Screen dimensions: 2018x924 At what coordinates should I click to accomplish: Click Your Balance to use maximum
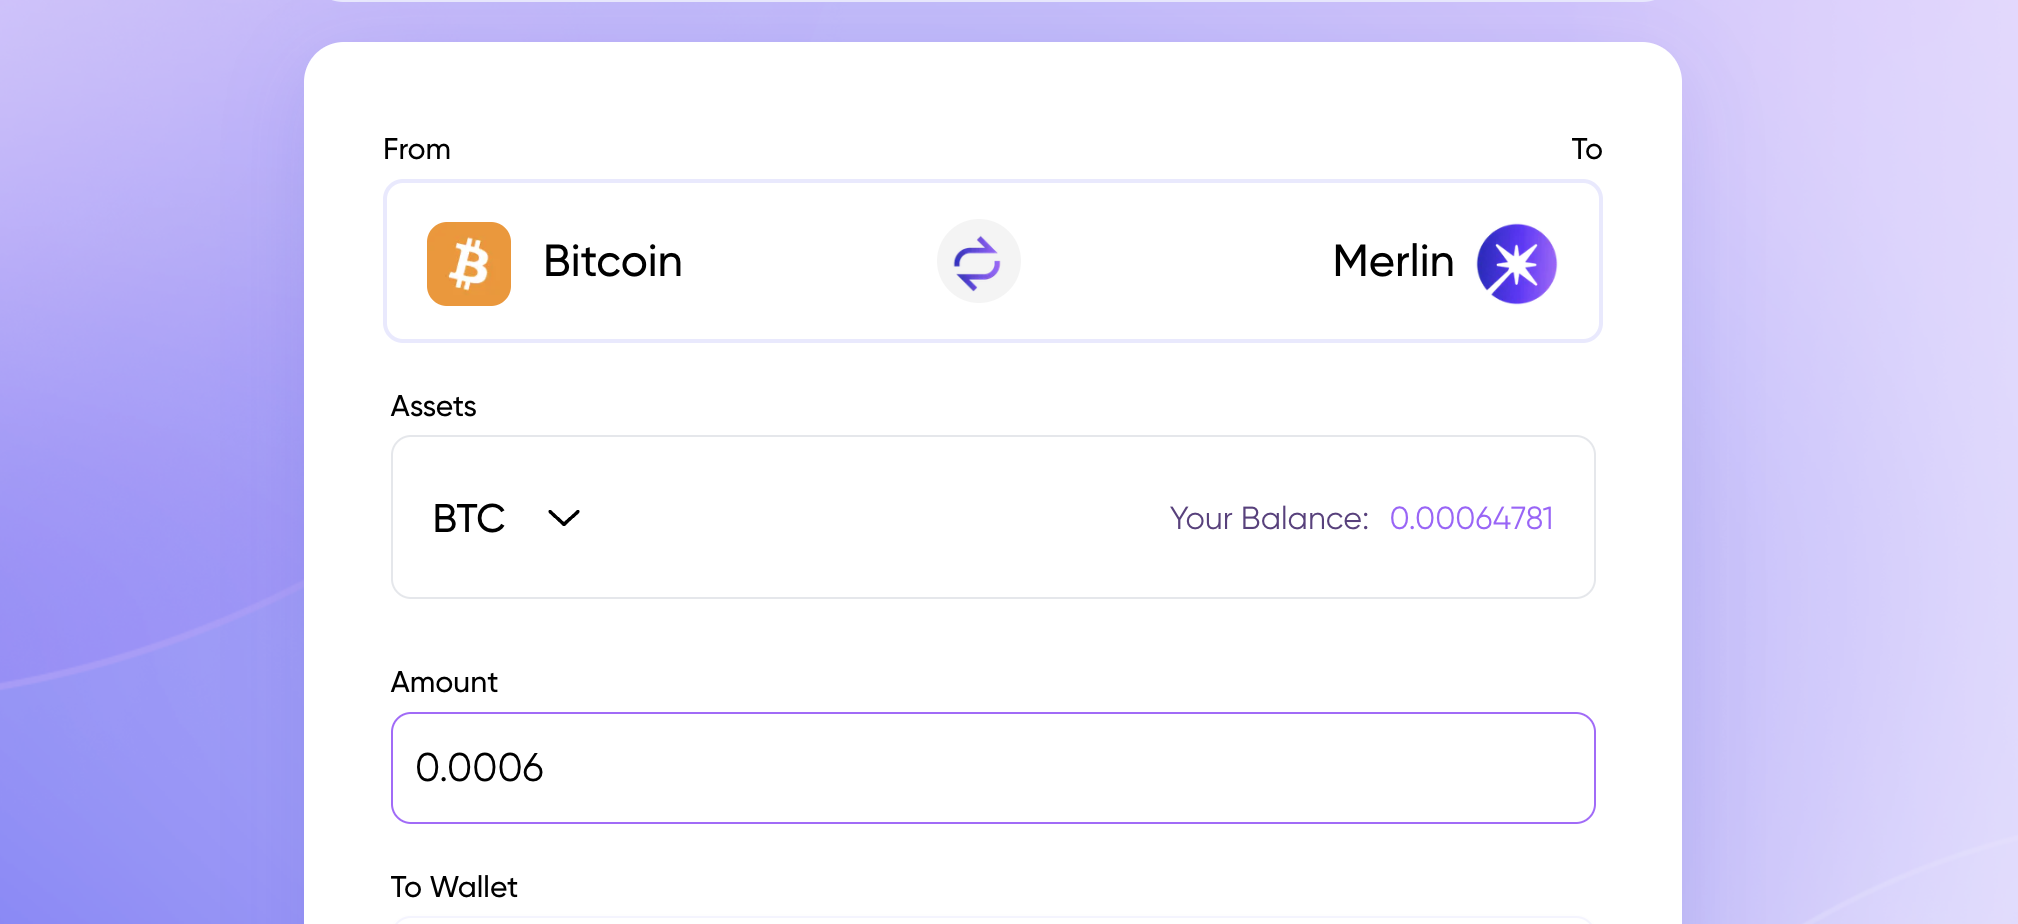point(1268,518)
